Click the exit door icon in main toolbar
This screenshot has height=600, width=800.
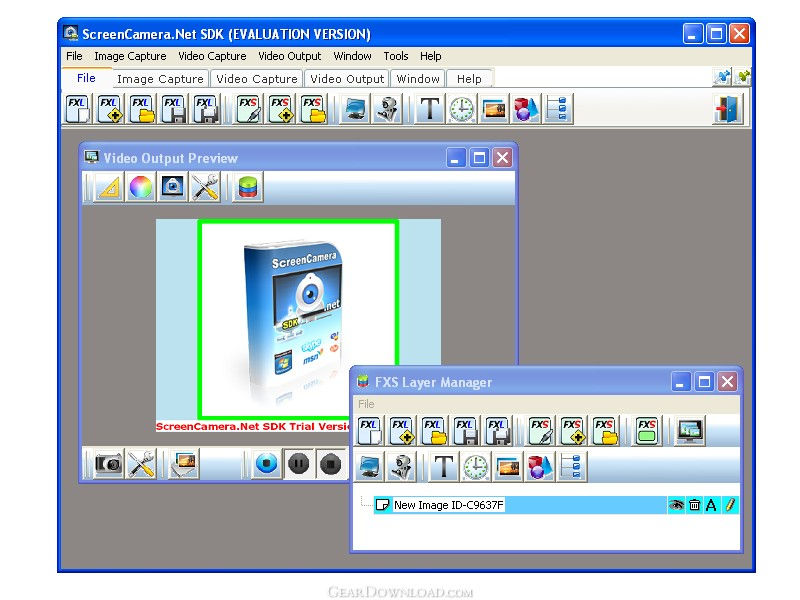[x=728, y=109]
